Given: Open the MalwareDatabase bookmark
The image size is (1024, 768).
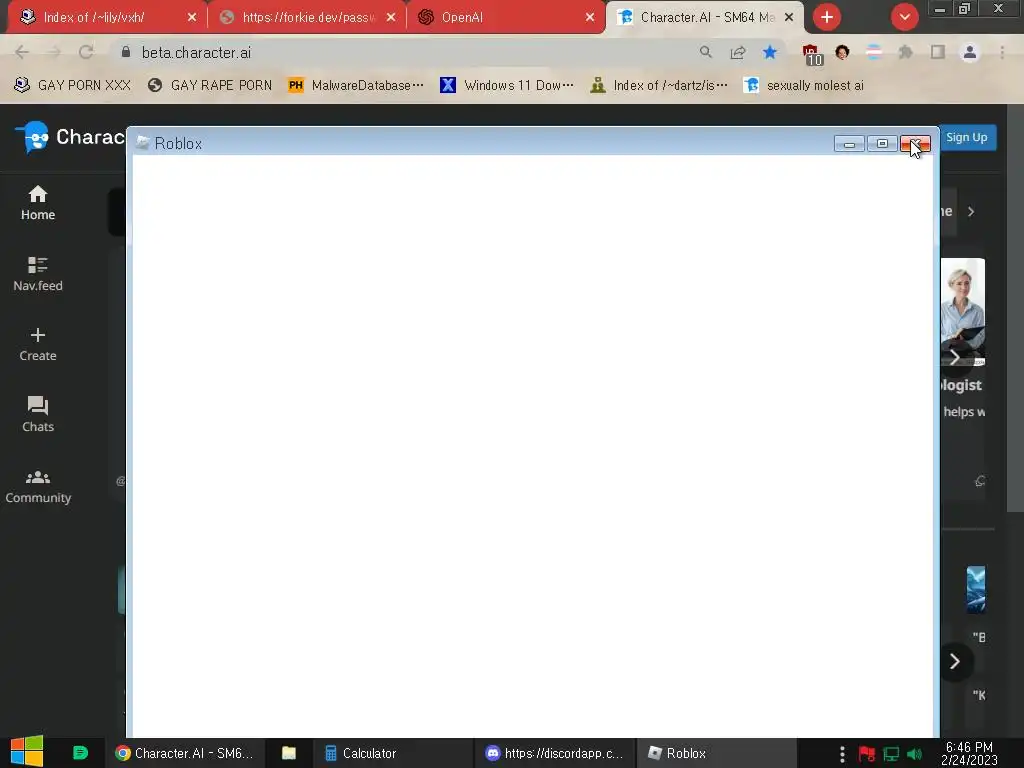Looking at the screenshot, I should (x=356, y=85).
